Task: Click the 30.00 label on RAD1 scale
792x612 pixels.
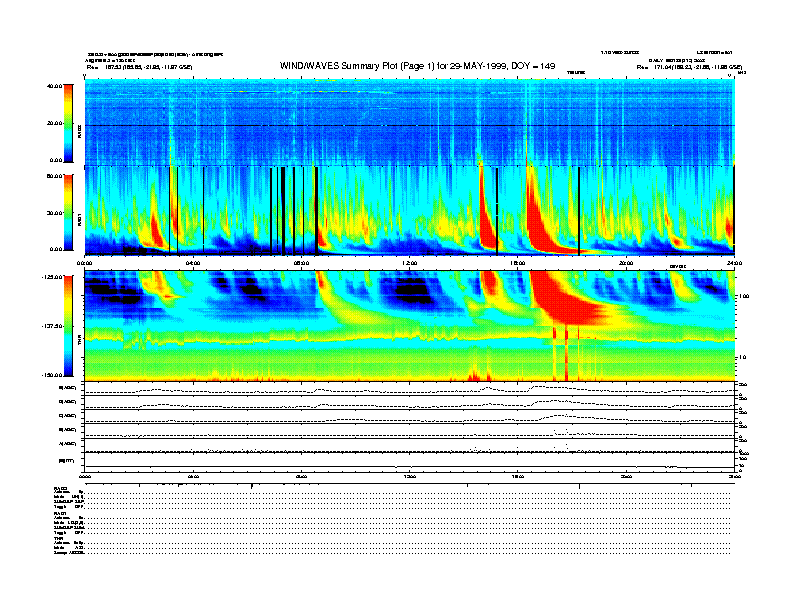Action: 54,213
